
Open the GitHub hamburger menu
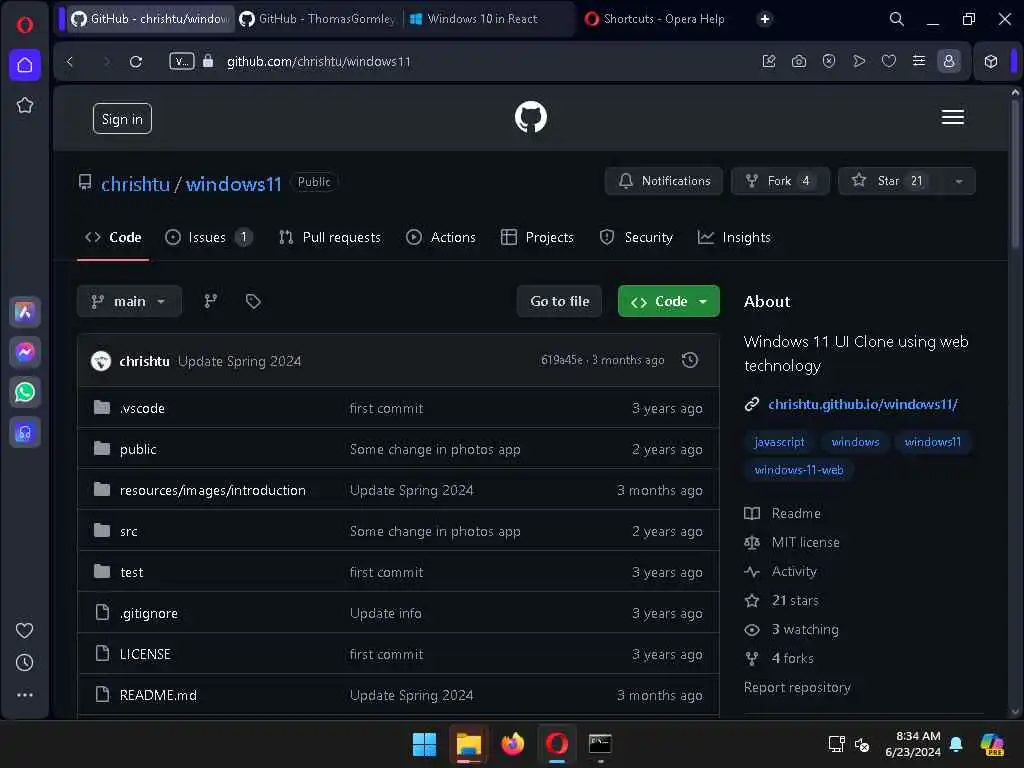953,118
